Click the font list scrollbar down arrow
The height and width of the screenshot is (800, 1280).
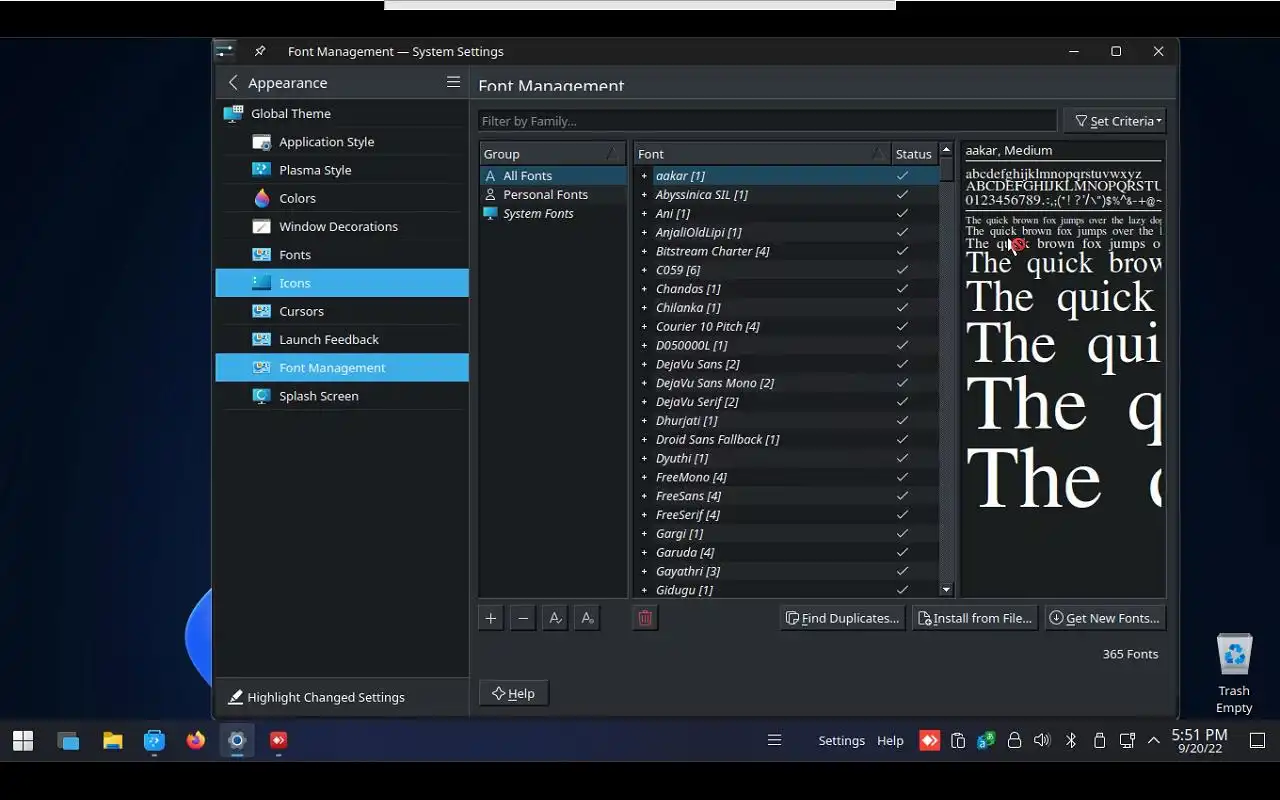pos(946,590)
